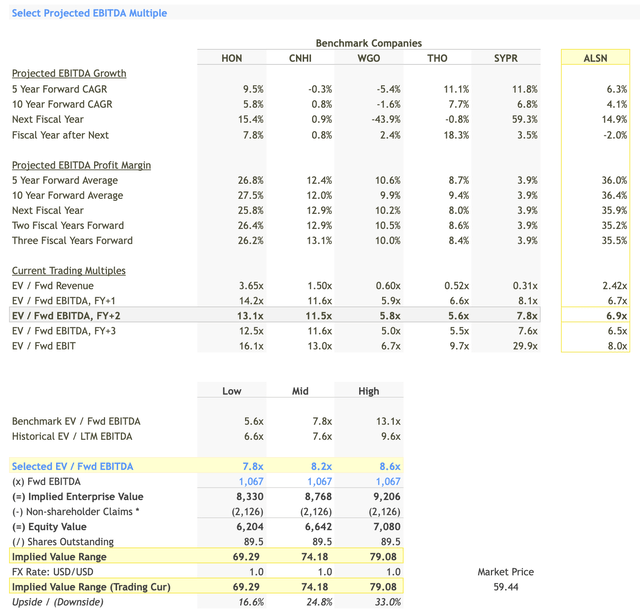Select the SYPR benchmark column header
Image resolution: width=640 pixels, height=610 pixels.
(x=506, y=58)
